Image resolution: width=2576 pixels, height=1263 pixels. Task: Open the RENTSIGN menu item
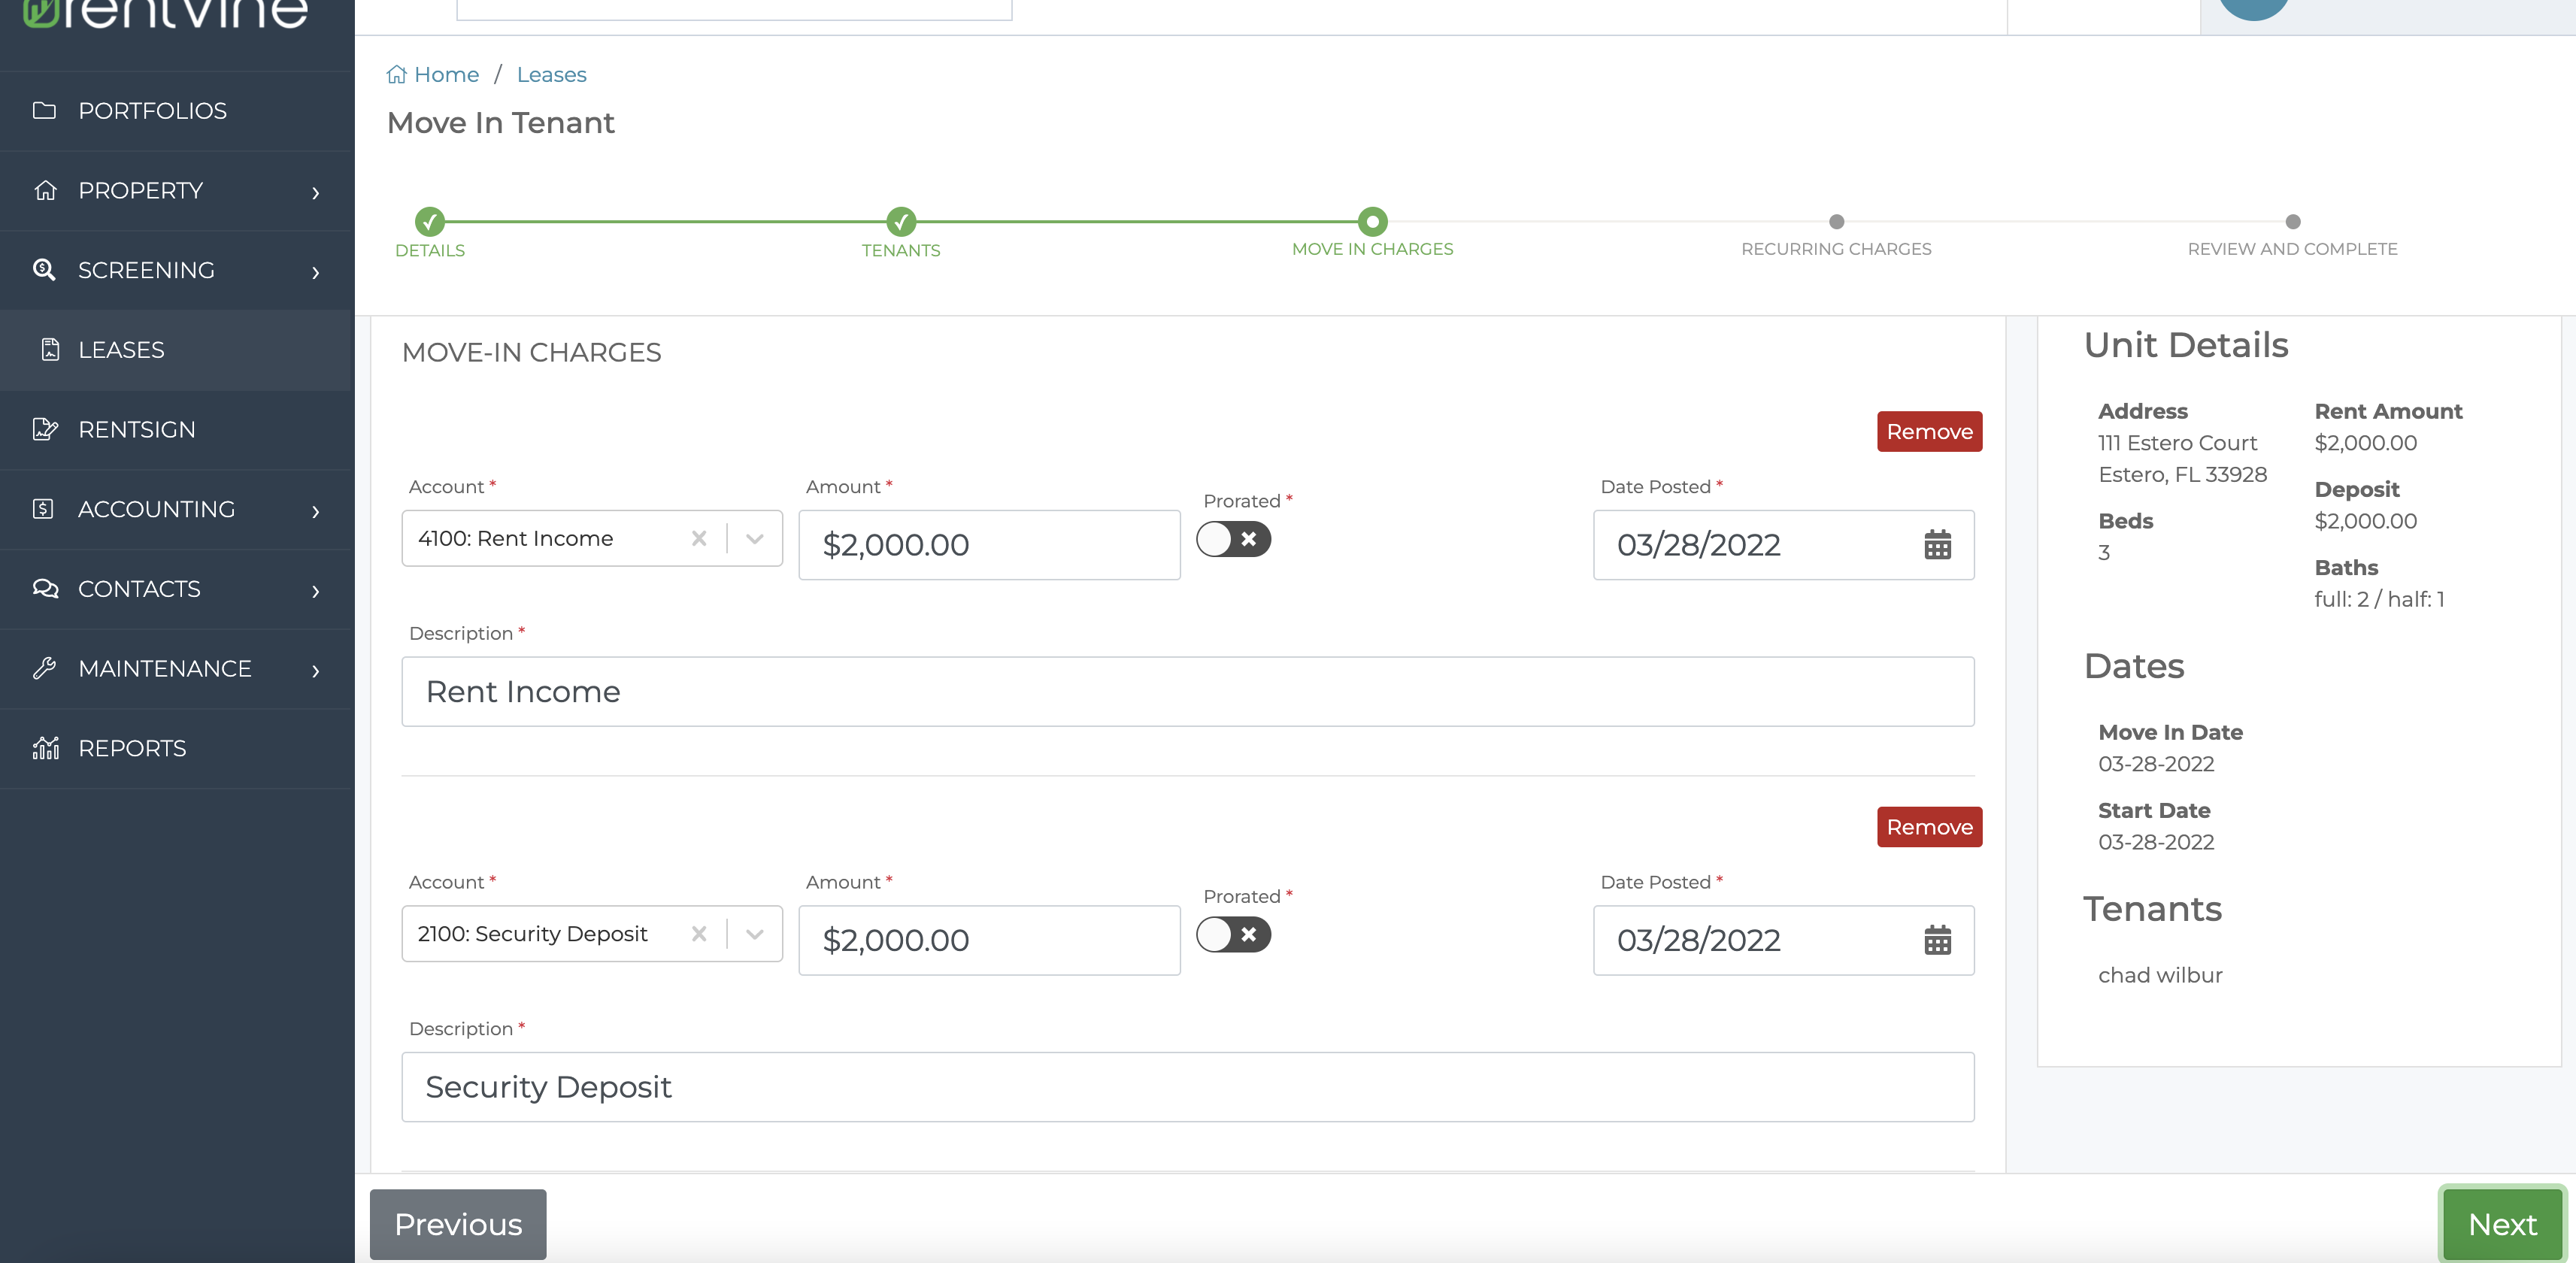click(x=177, y=429)
